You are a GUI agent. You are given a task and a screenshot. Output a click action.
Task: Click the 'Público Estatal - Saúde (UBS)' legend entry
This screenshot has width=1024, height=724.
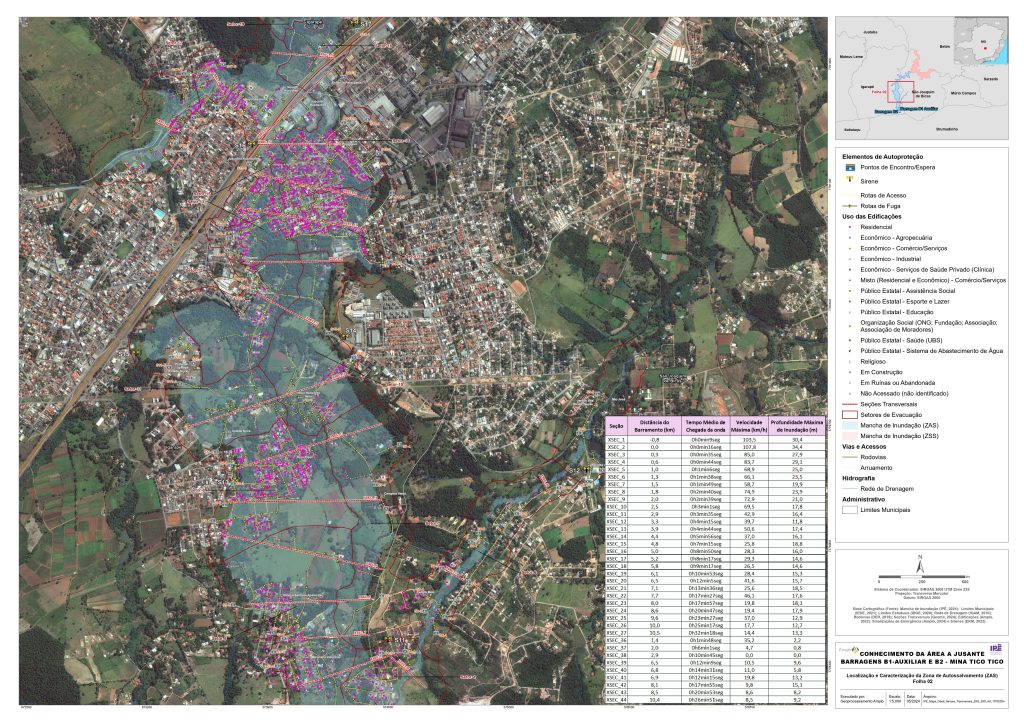click(x=901, y=341)
